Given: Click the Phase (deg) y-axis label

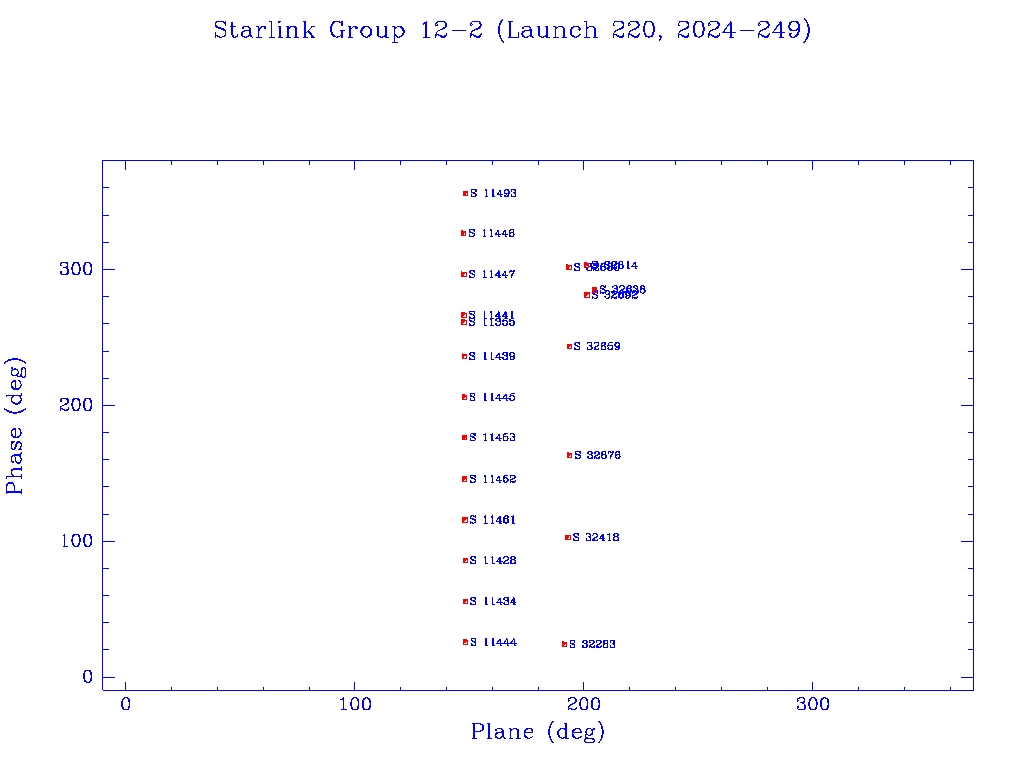Looking at the screenshot, I should pos(15,425).
